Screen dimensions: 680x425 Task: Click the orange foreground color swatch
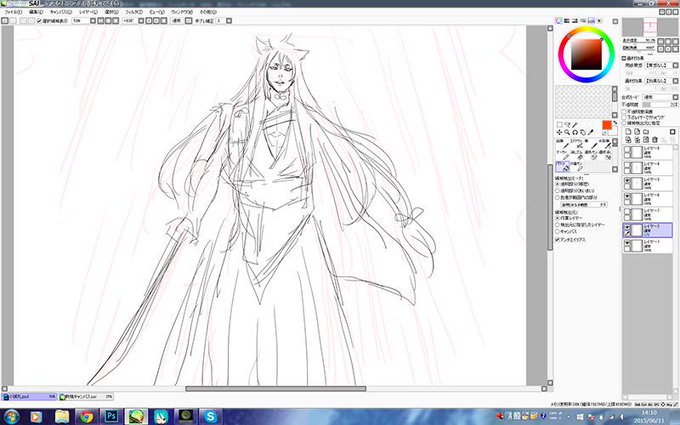pyautogui.click(x=607, y=125)
